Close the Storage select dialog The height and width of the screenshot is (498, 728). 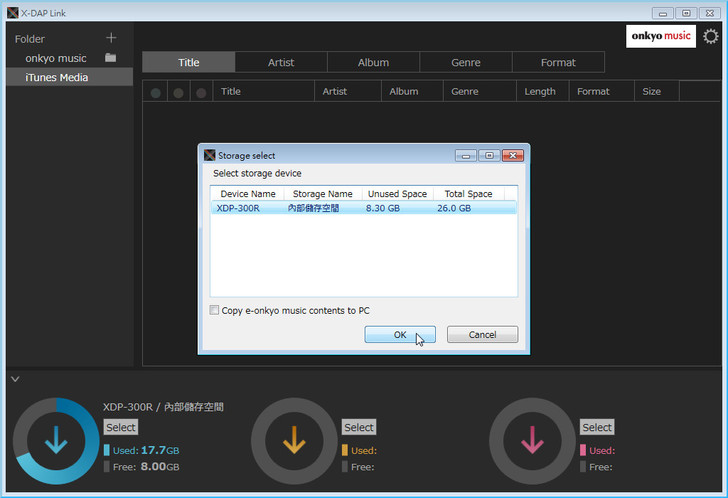[x=513, y=155]
